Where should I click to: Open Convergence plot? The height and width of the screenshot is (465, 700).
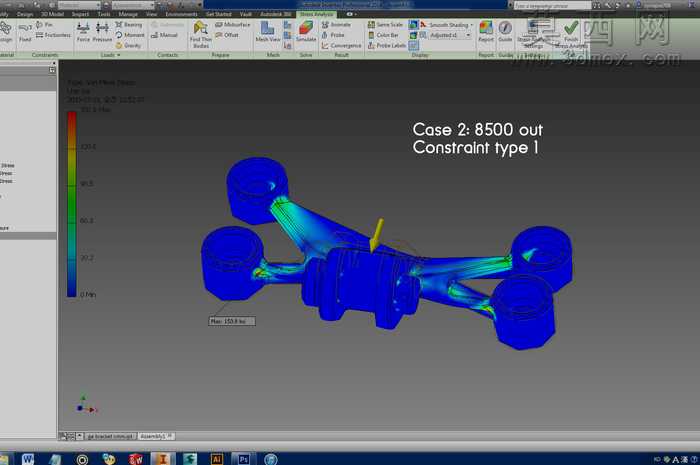coord(341,46)
